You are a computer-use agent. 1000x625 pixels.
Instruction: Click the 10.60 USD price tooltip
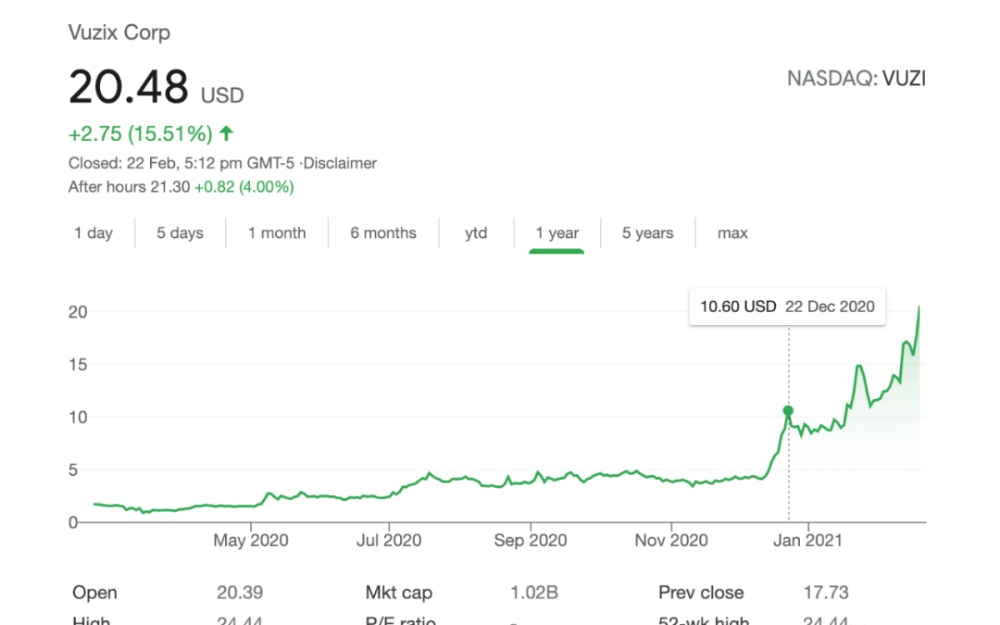coord(787,307)
